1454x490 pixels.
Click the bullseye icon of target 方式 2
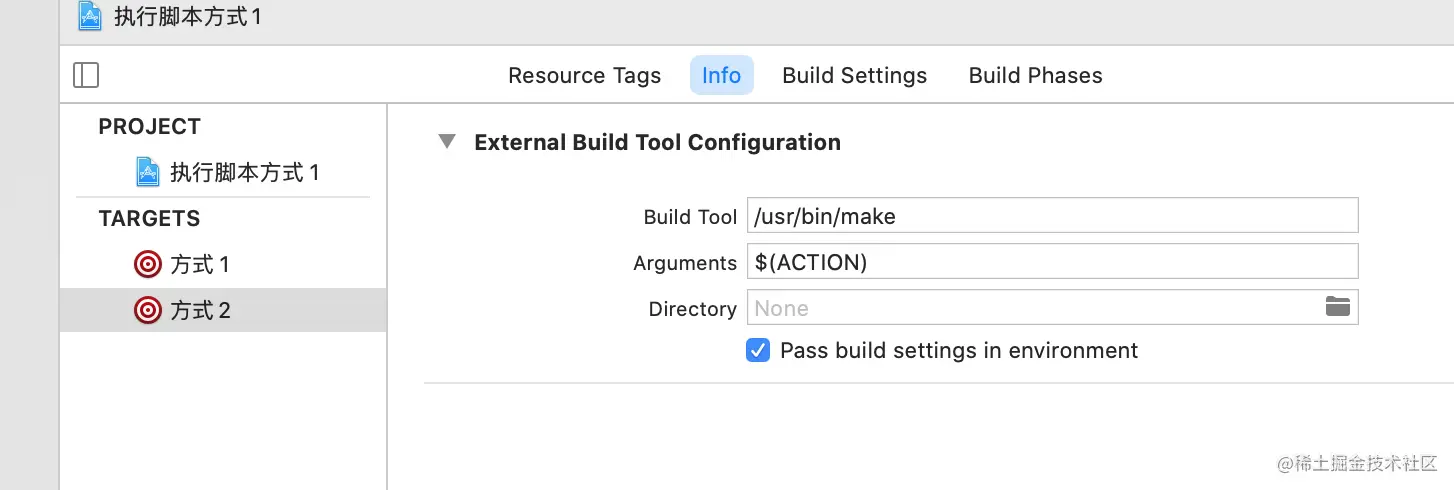147,310
